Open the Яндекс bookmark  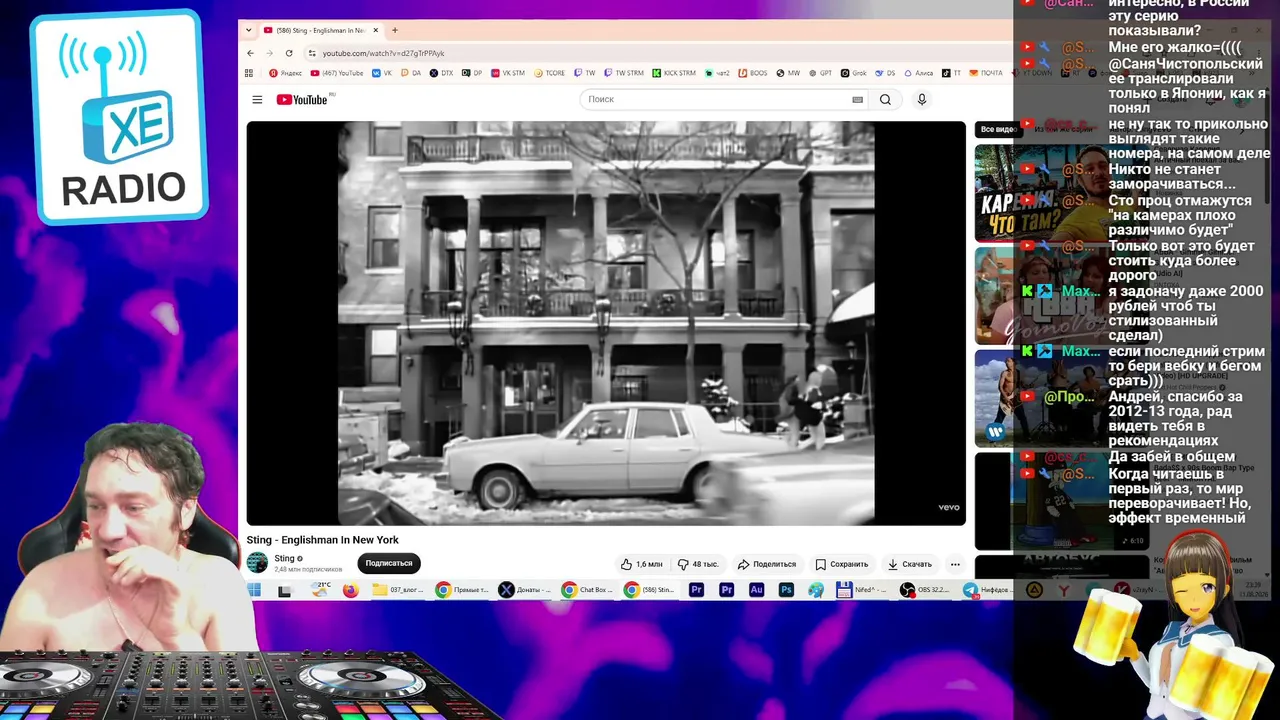click(x=286, y=73)
